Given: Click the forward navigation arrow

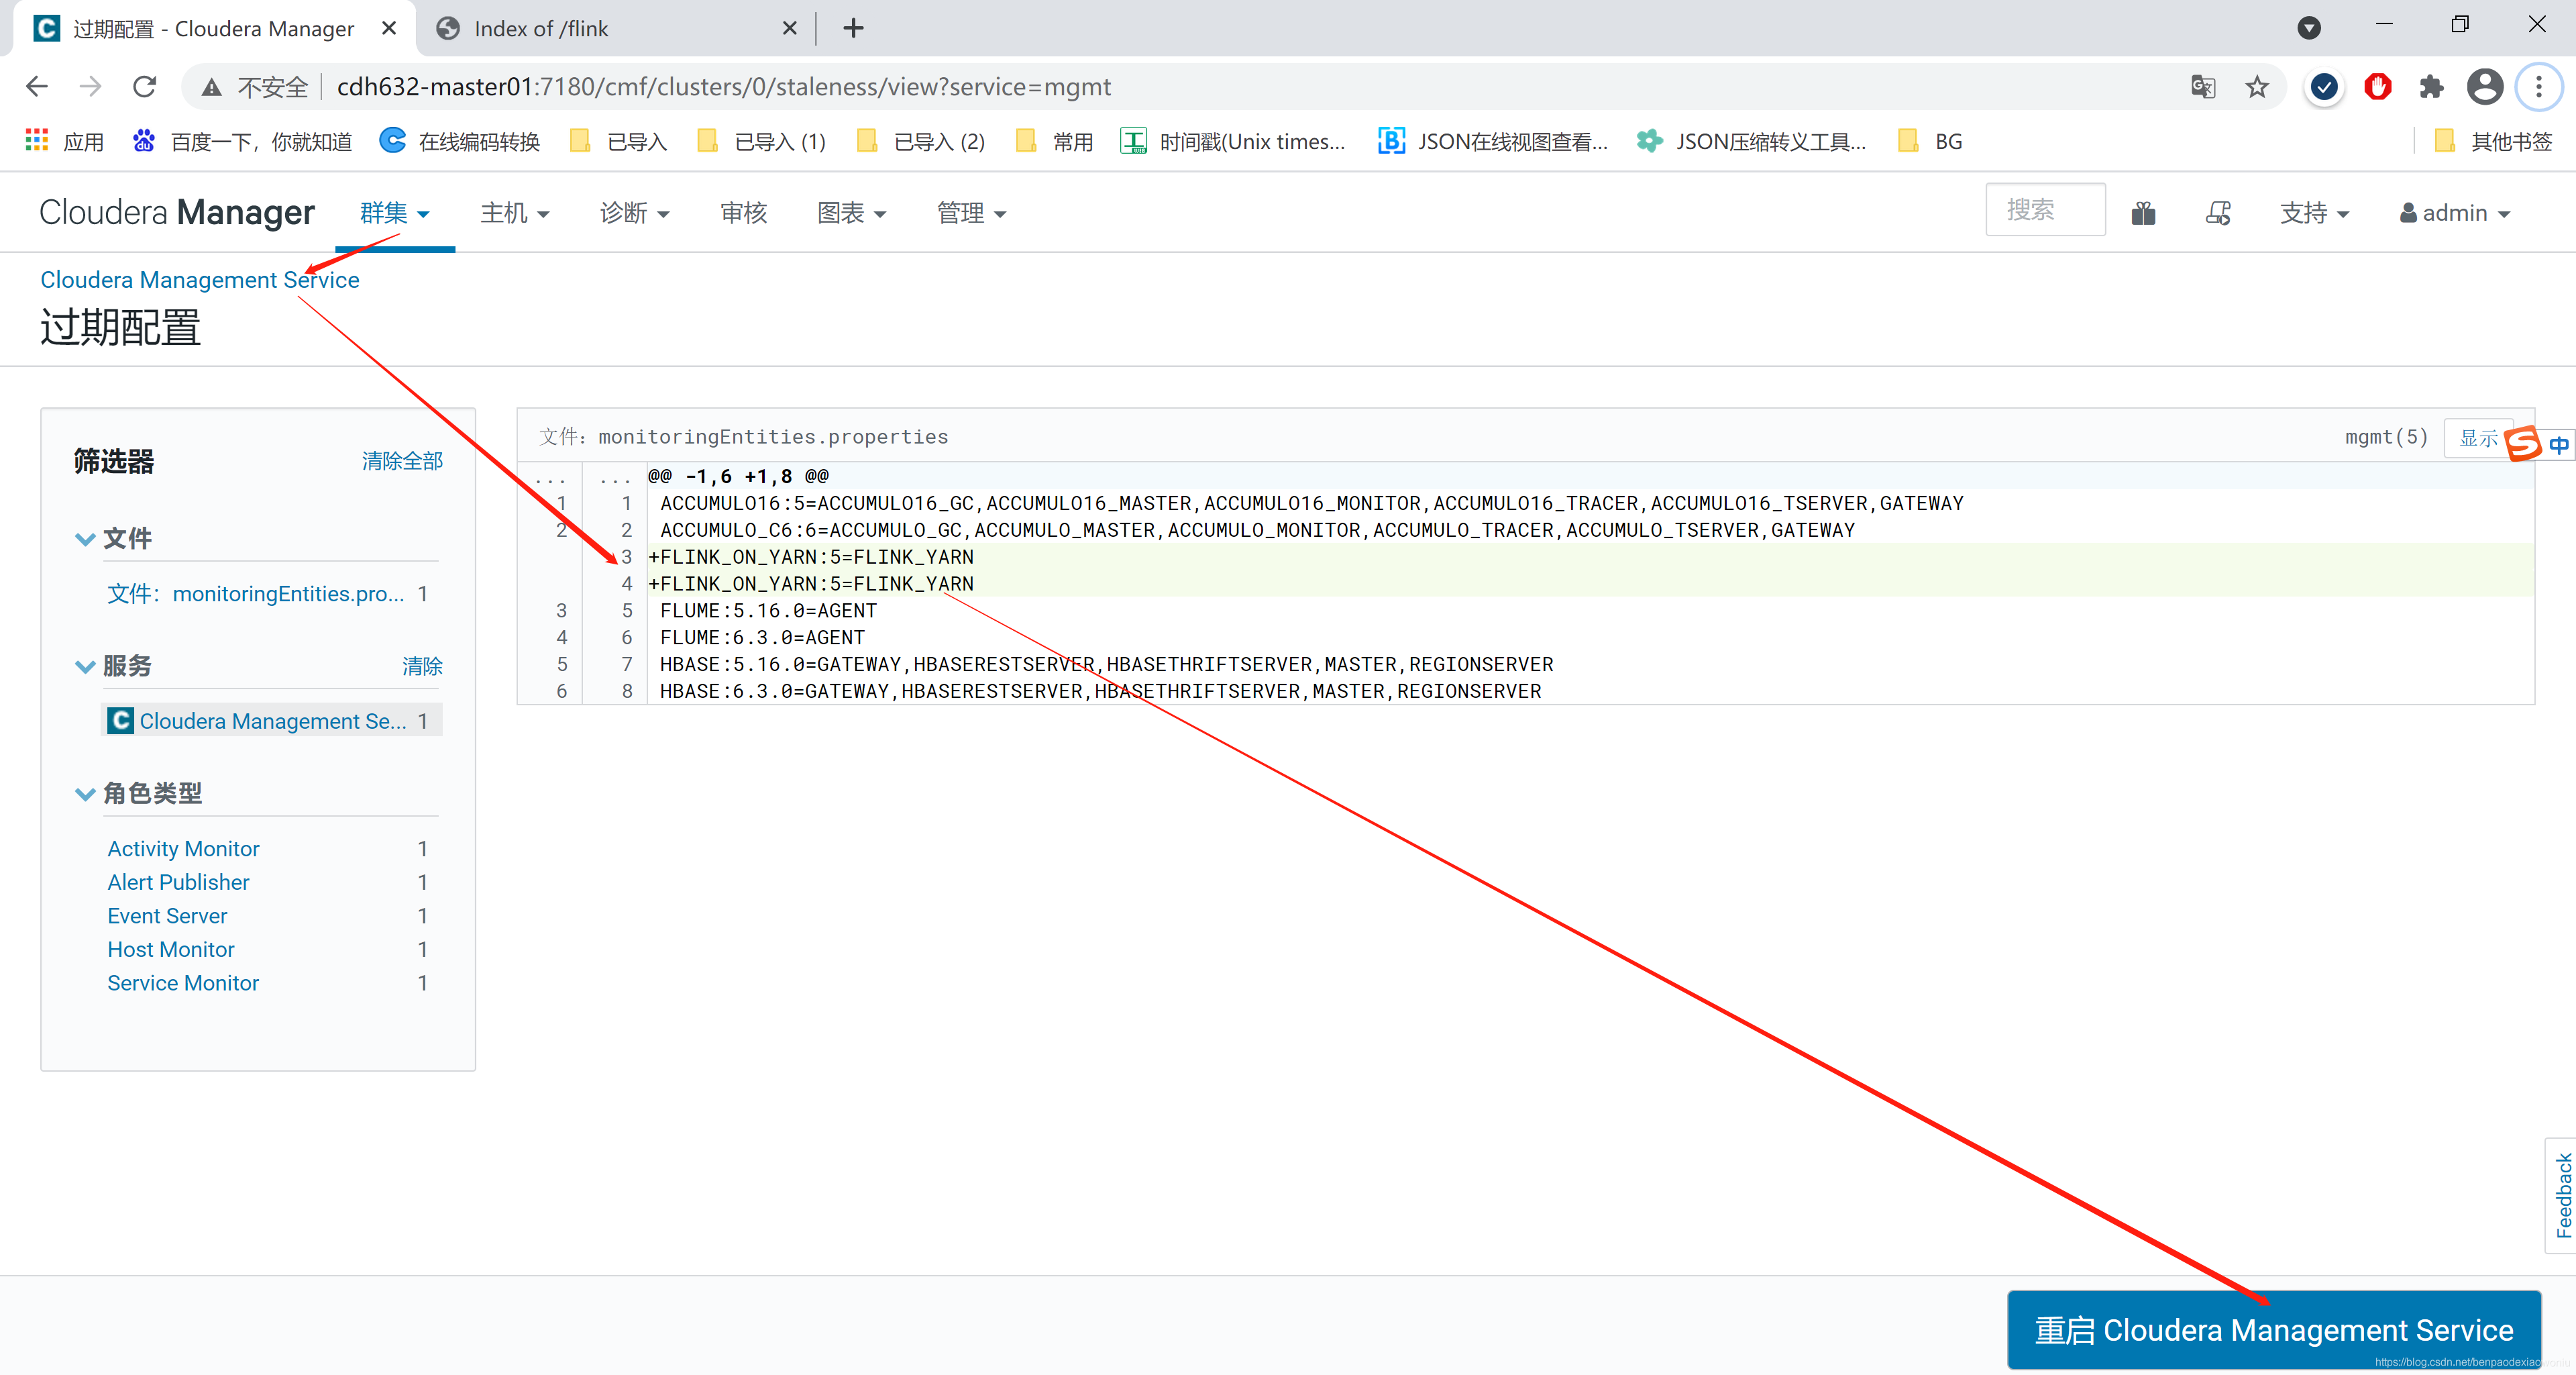Looking at the screenshot, I should pyautogui.click(x=91, y=87).
